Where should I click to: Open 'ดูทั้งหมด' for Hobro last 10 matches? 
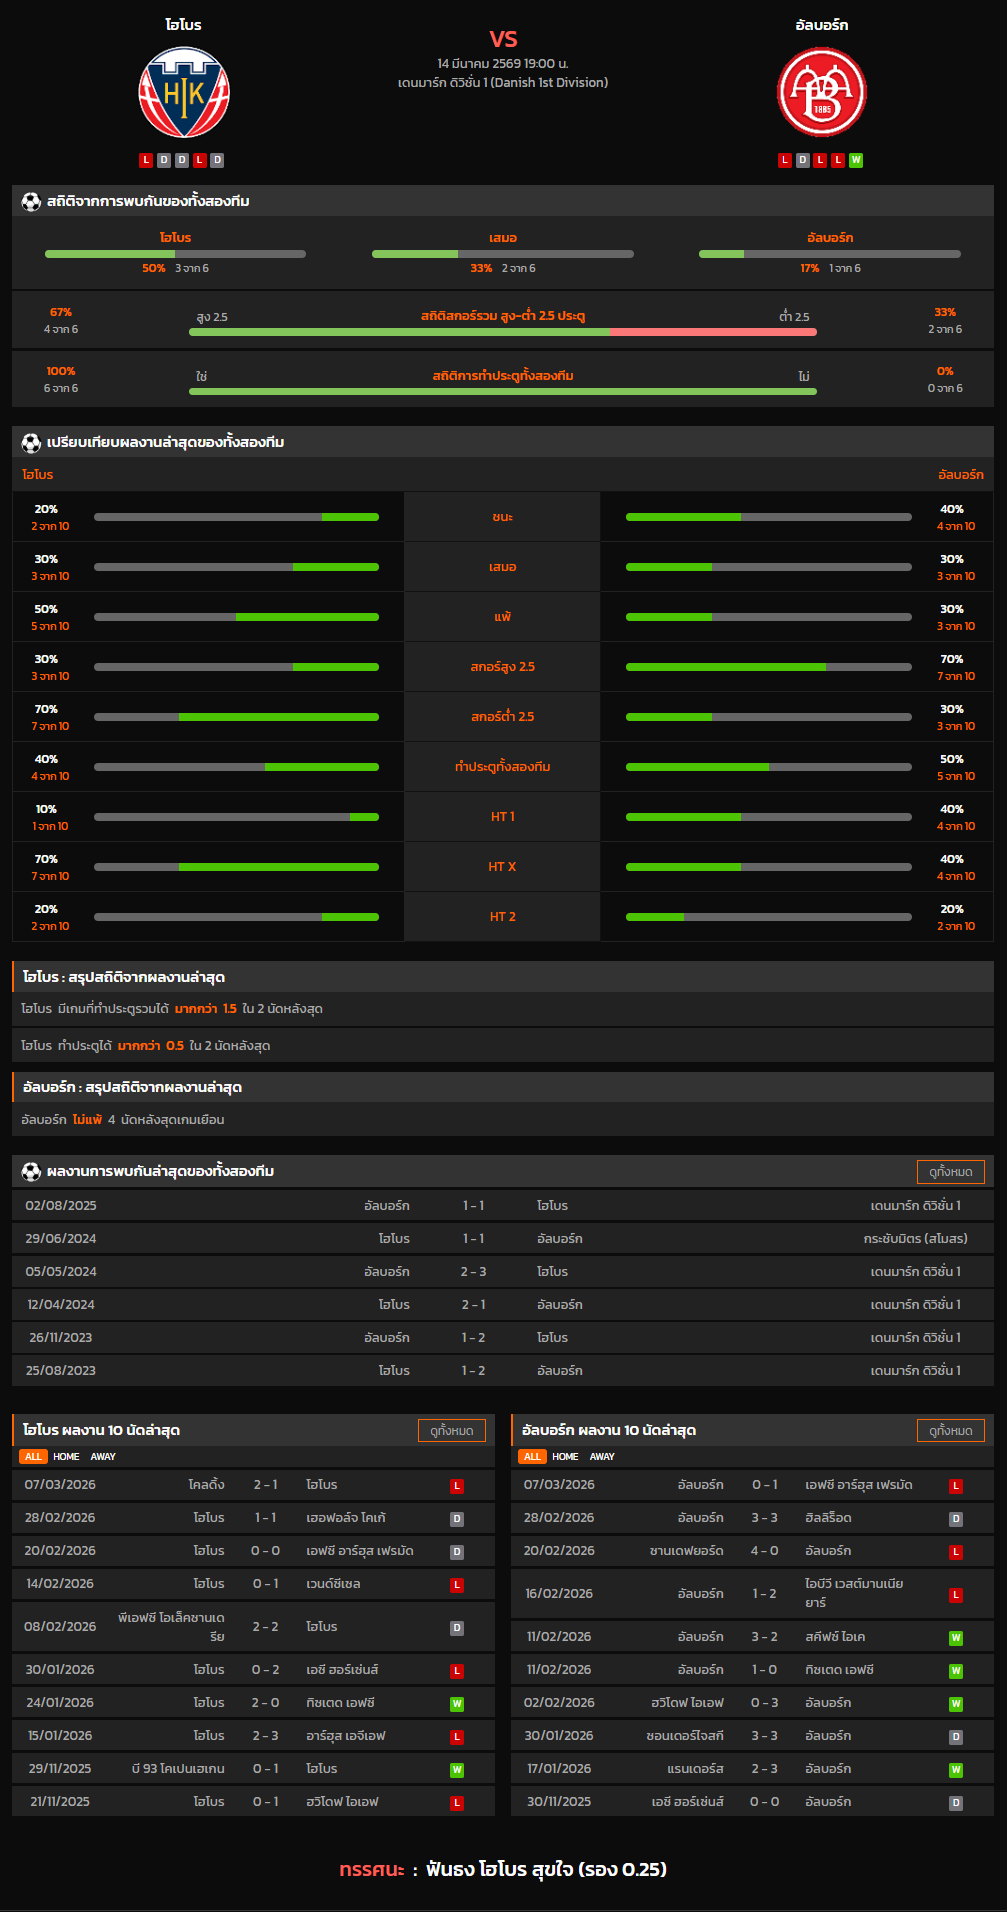(451, 1431)
